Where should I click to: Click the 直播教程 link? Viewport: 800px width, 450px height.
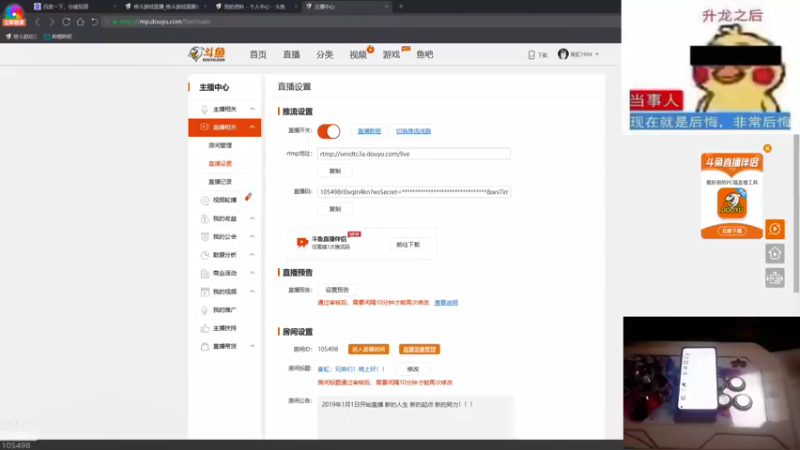tap(369, 131)
